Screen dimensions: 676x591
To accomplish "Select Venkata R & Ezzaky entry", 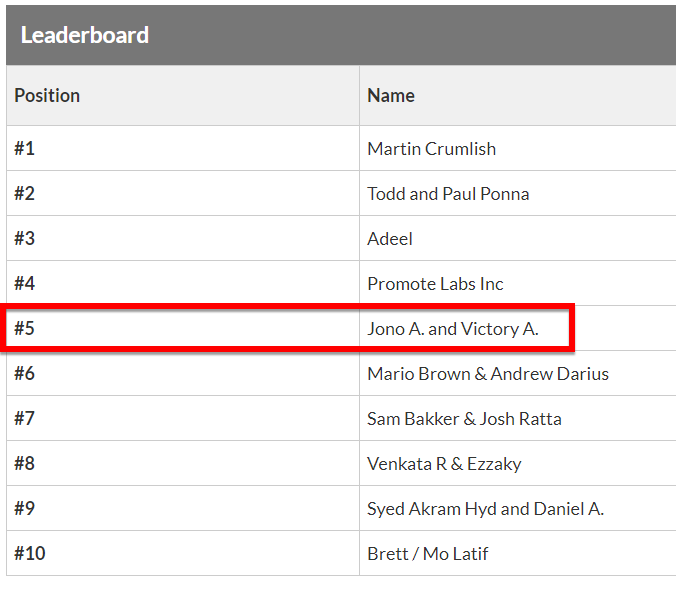I will 444,464.
